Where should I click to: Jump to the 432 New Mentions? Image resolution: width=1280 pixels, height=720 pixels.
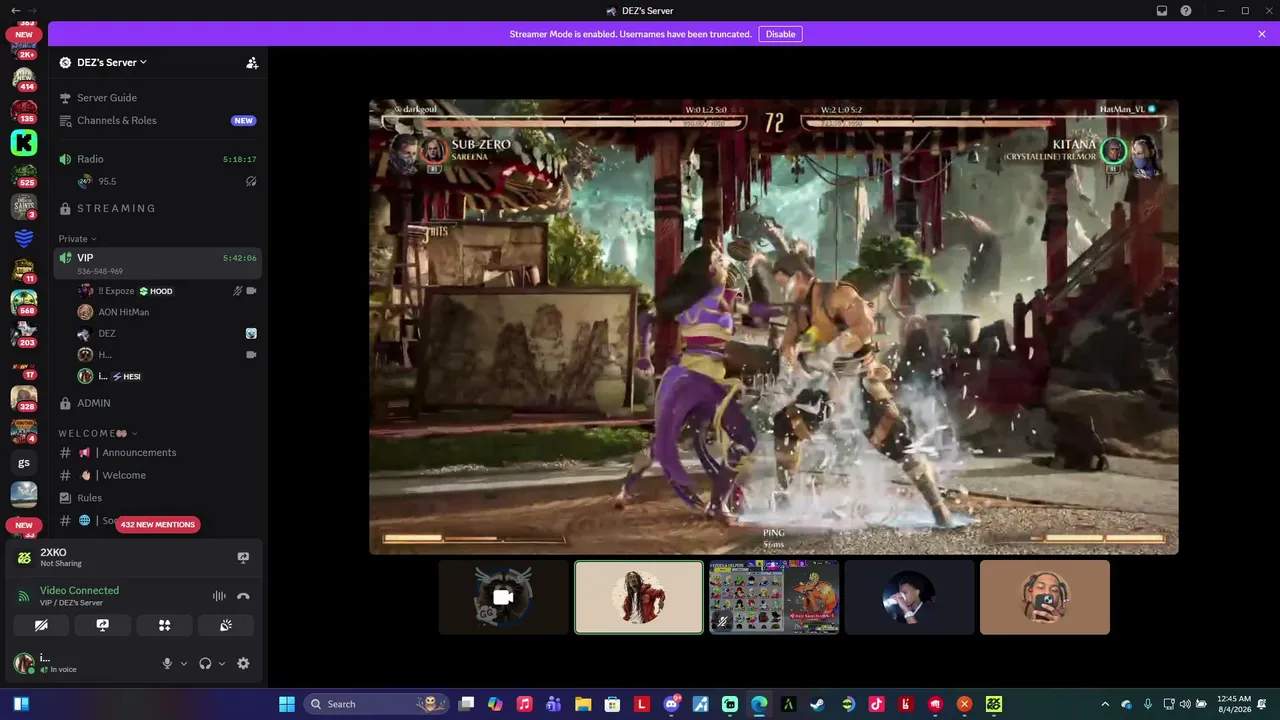pos(158,524)
